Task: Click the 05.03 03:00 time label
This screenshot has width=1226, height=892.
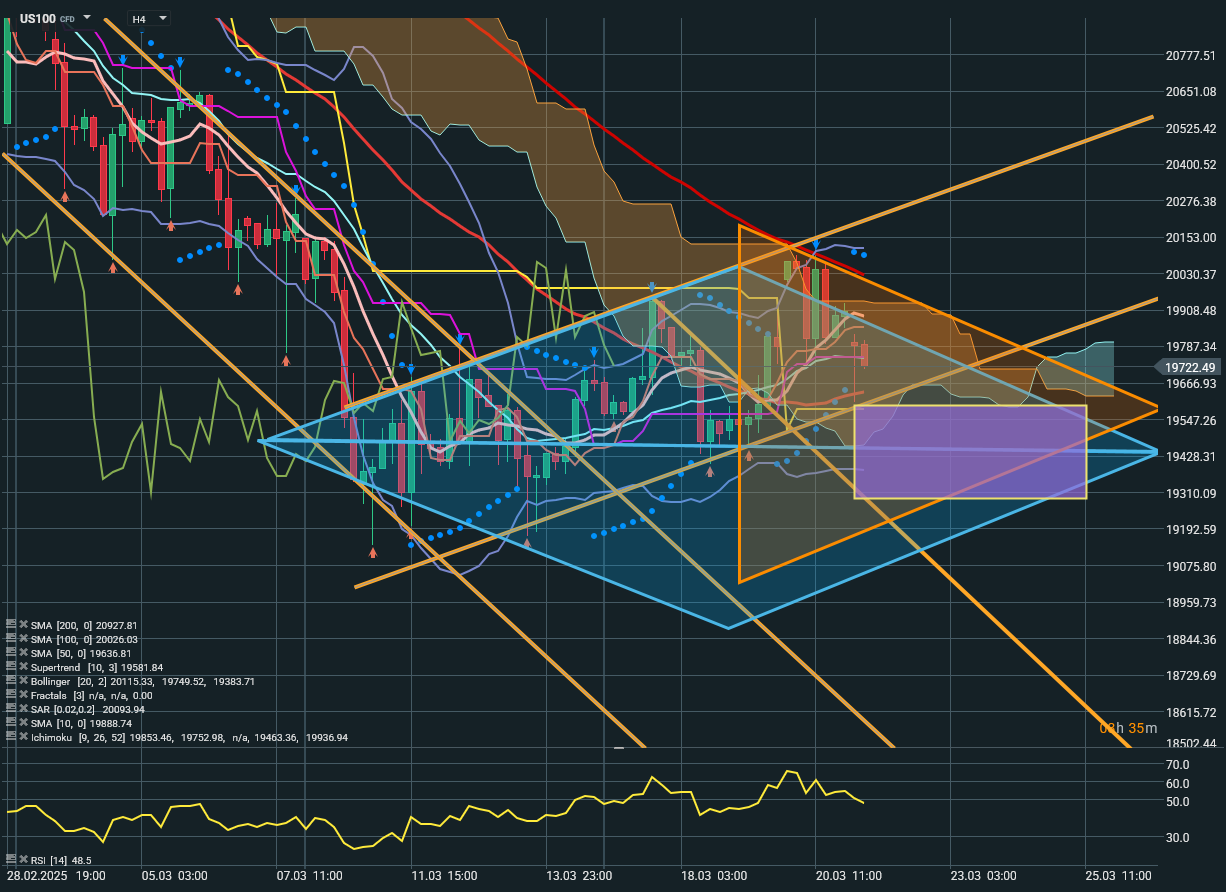Action: [x=175, y=875]
